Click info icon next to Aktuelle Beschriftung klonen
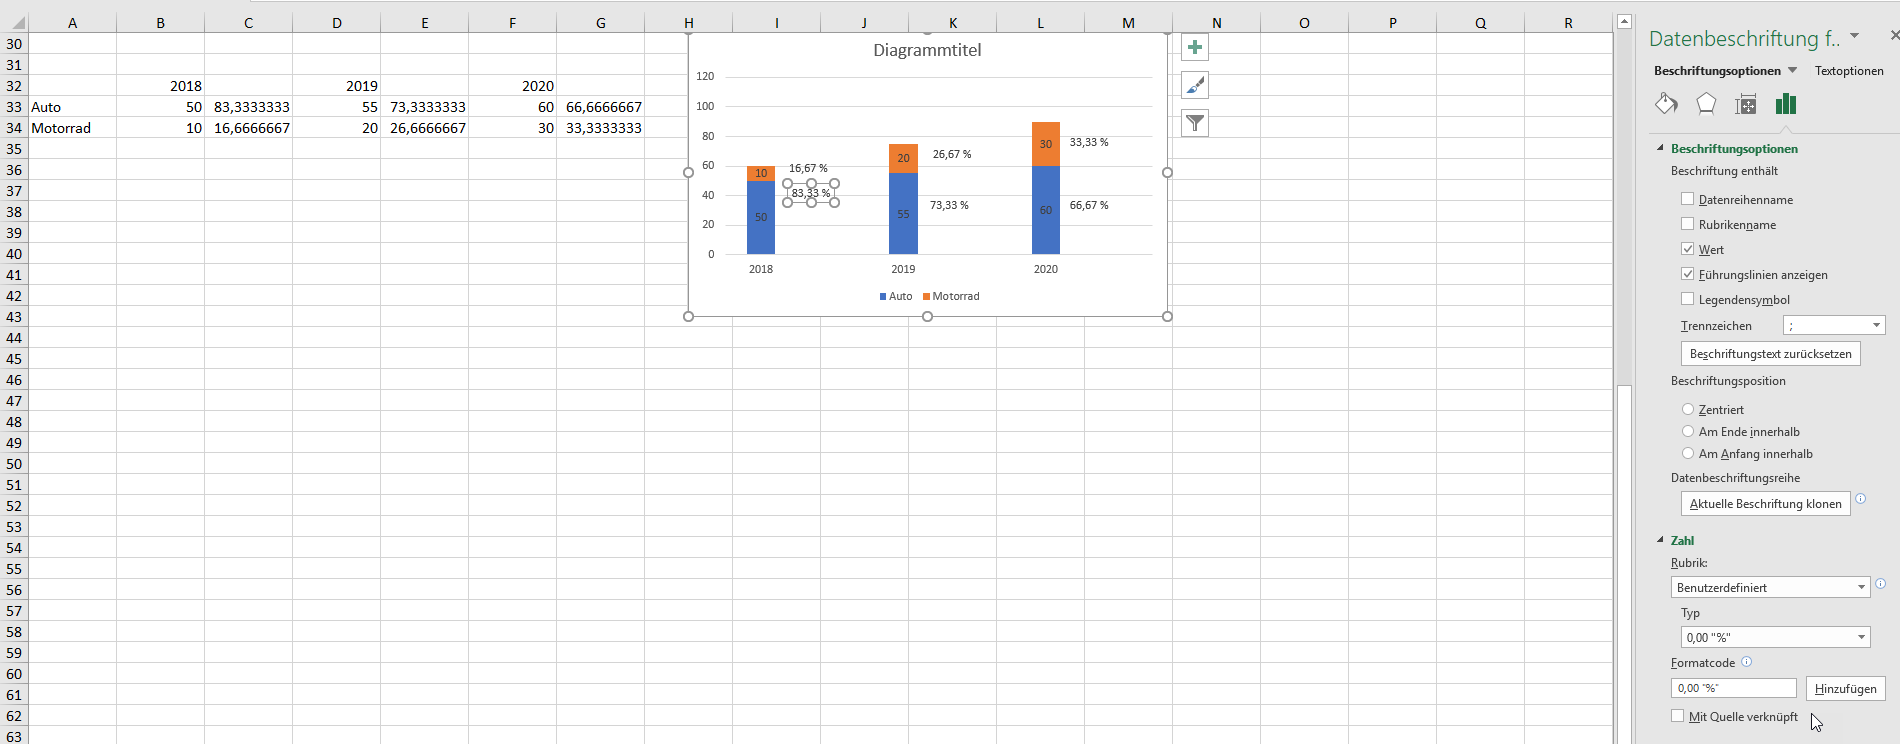 click(x=1861, y=499)
